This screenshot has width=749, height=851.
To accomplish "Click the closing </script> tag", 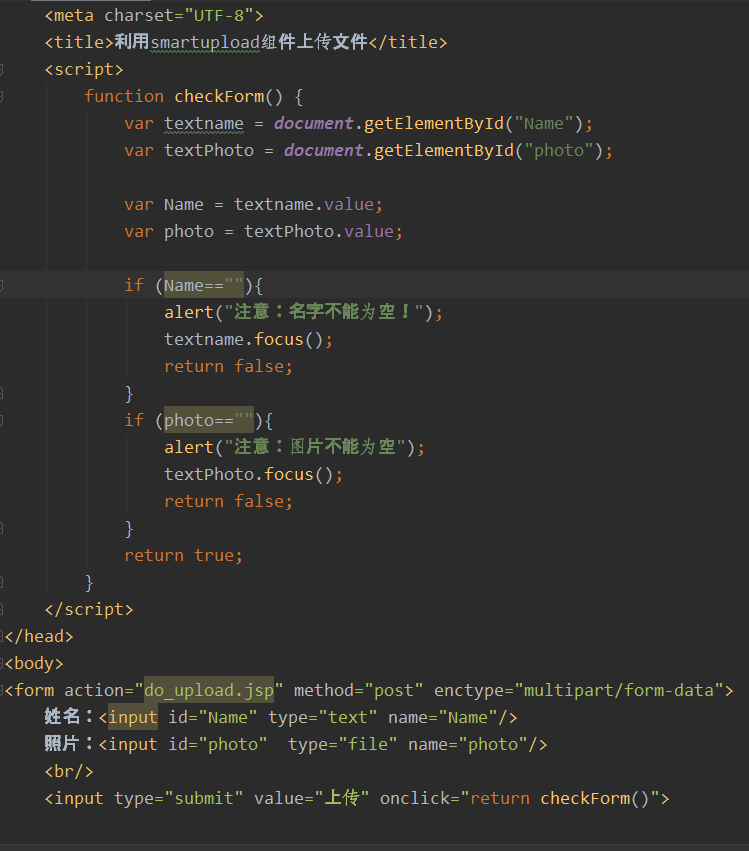I will click(89, 609).
